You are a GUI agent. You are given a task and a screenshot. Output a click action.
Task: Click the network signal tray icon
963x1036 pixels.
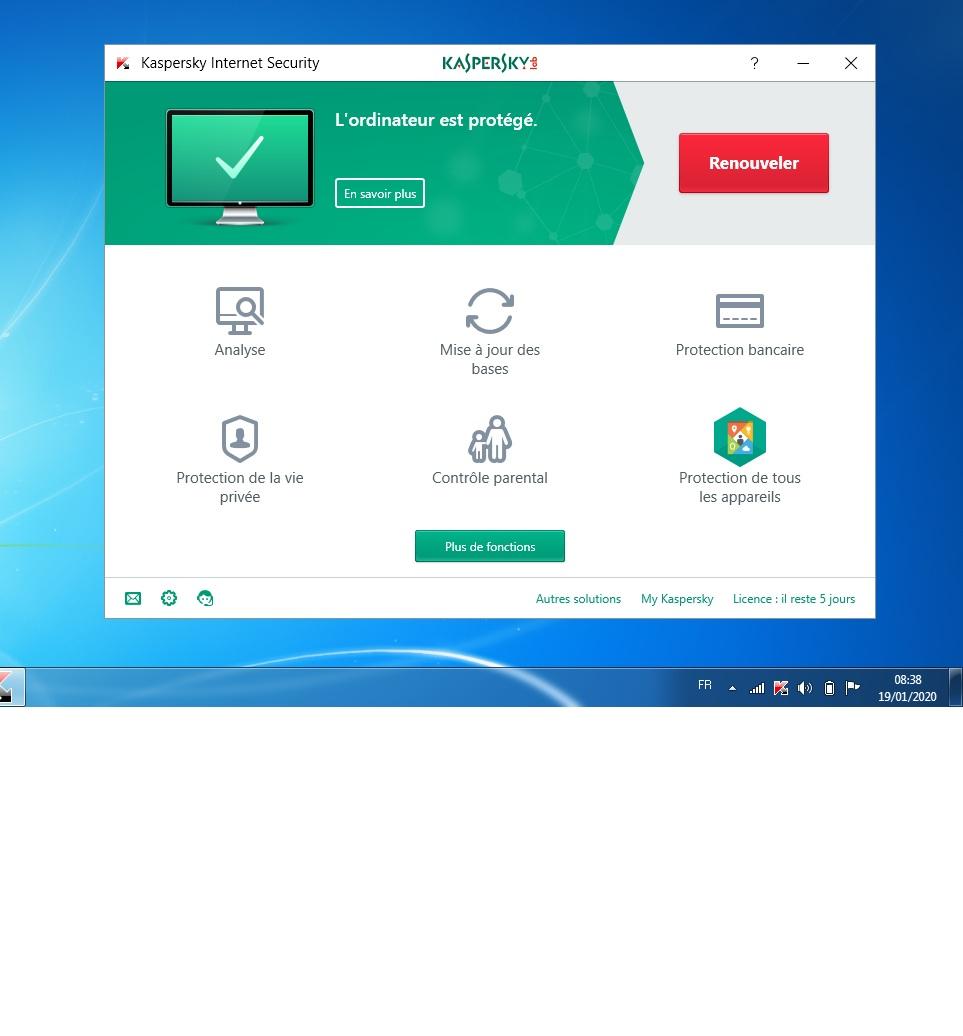[x=757, y=688]
